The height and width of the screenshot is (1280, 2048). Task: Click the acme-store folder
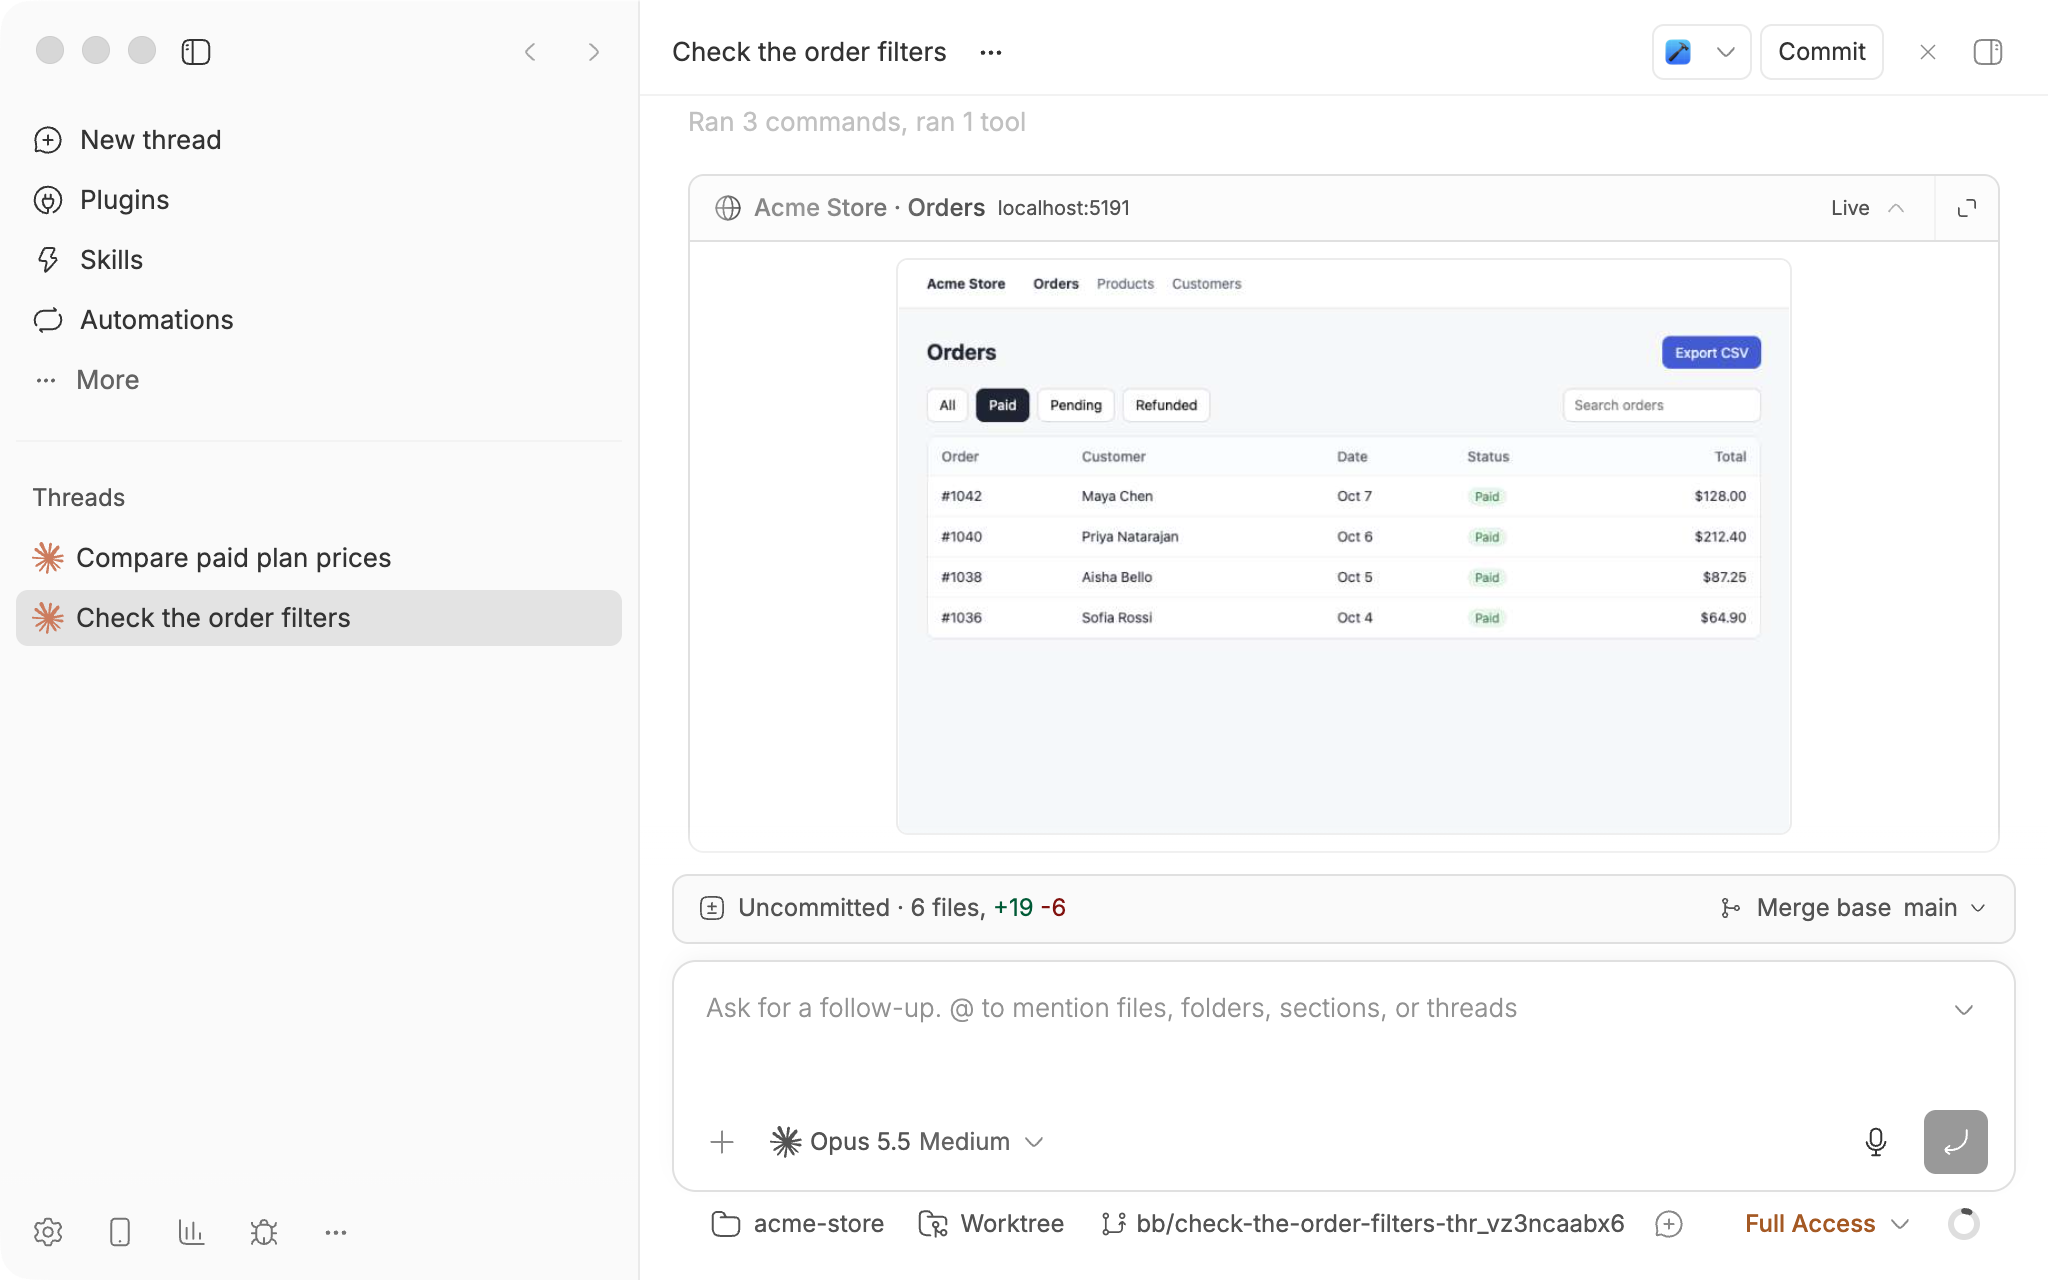point(797,1224)
